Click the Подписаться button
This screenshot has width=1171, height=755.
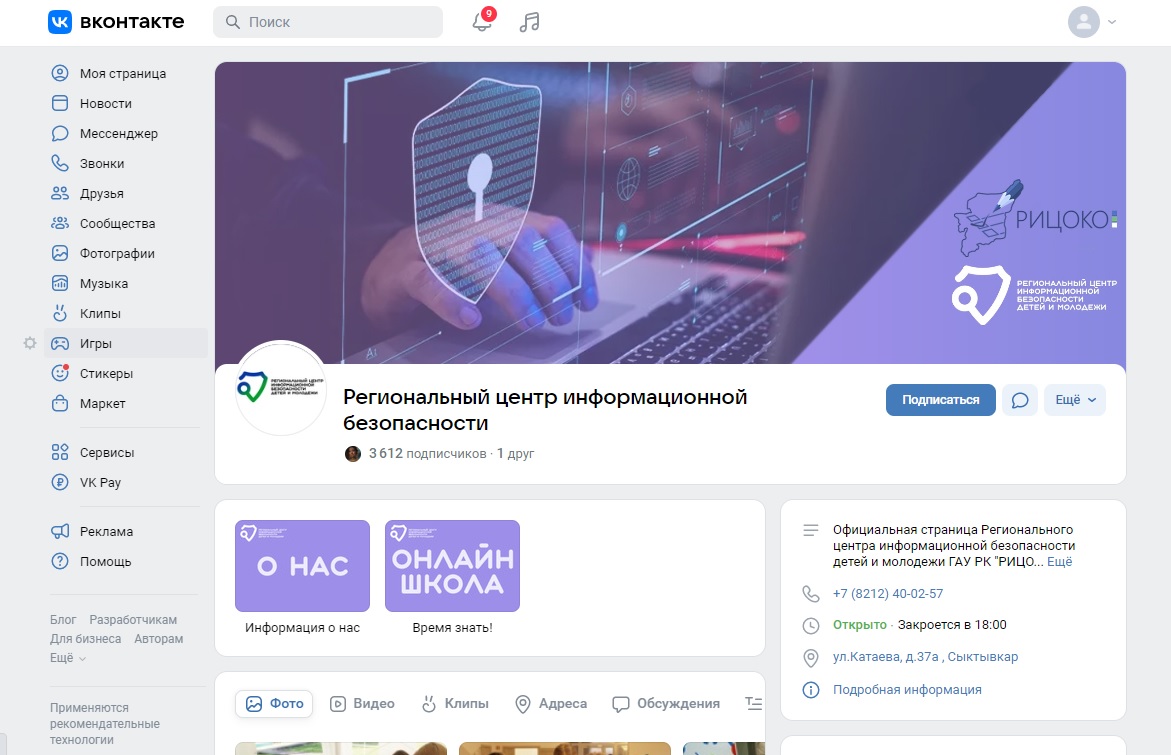(940, 400)
